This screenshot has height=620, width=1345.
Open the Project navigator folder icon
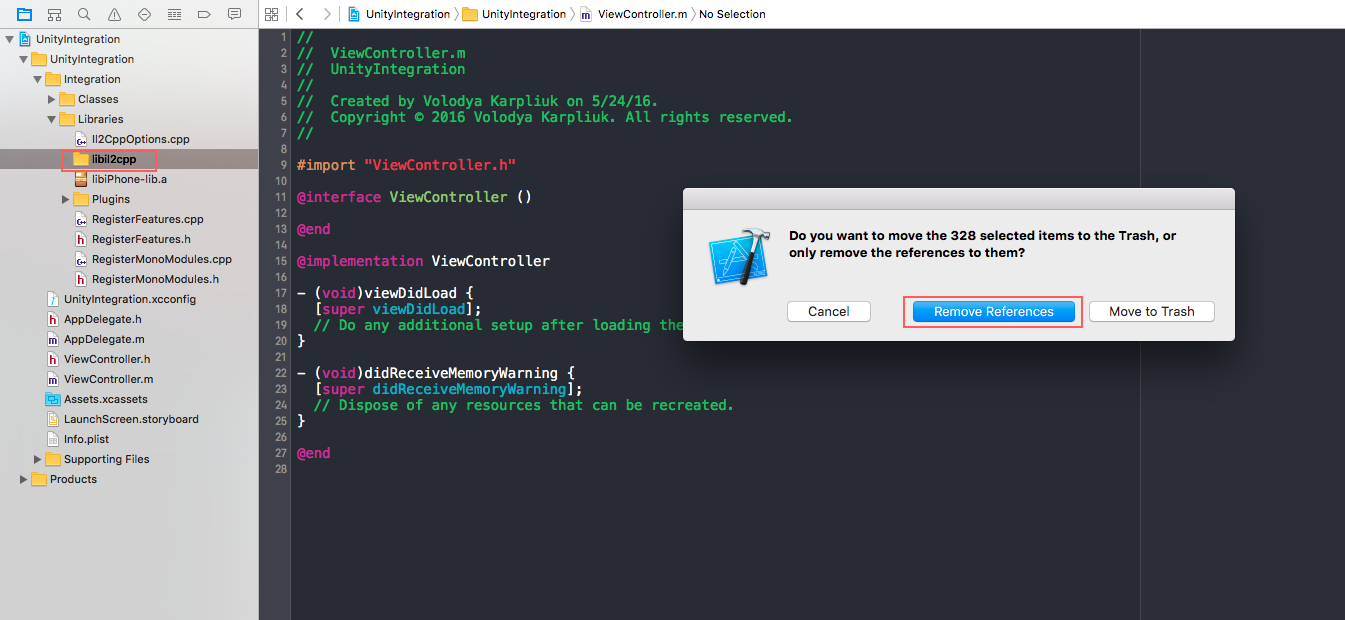pos(25,14)
